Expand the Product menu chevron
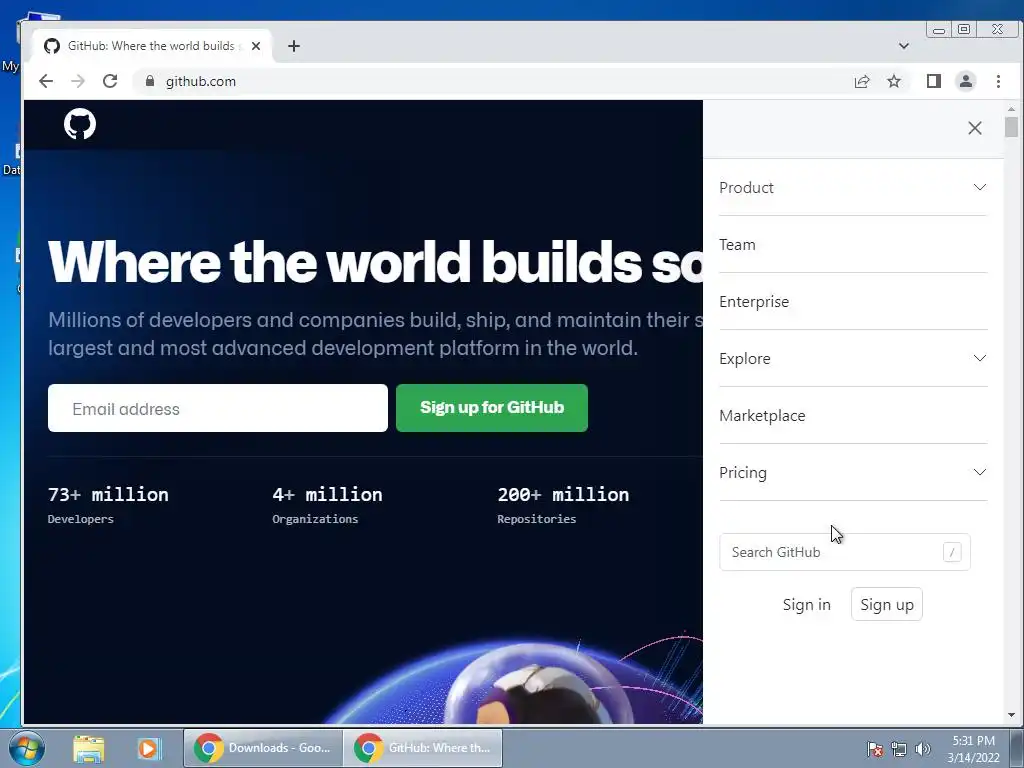This screenshot has height=768, width=1024. click(980, 187)
